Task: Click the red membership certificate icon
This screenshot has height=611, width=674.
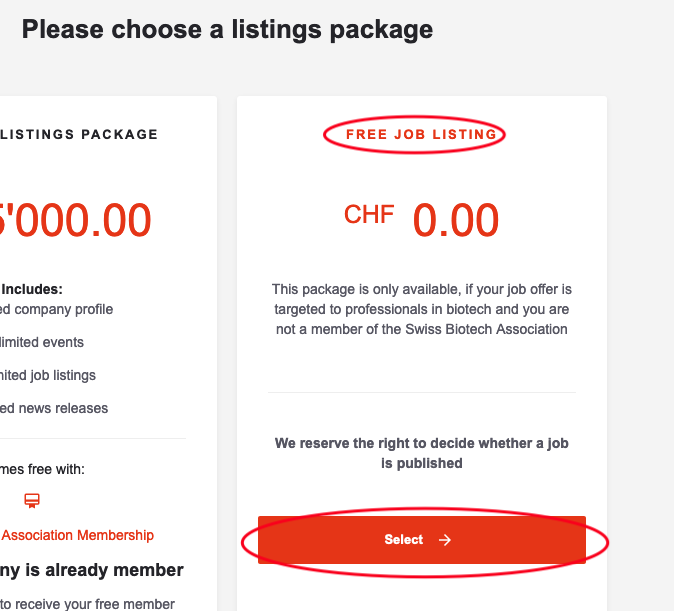Action: coord(32,501)
